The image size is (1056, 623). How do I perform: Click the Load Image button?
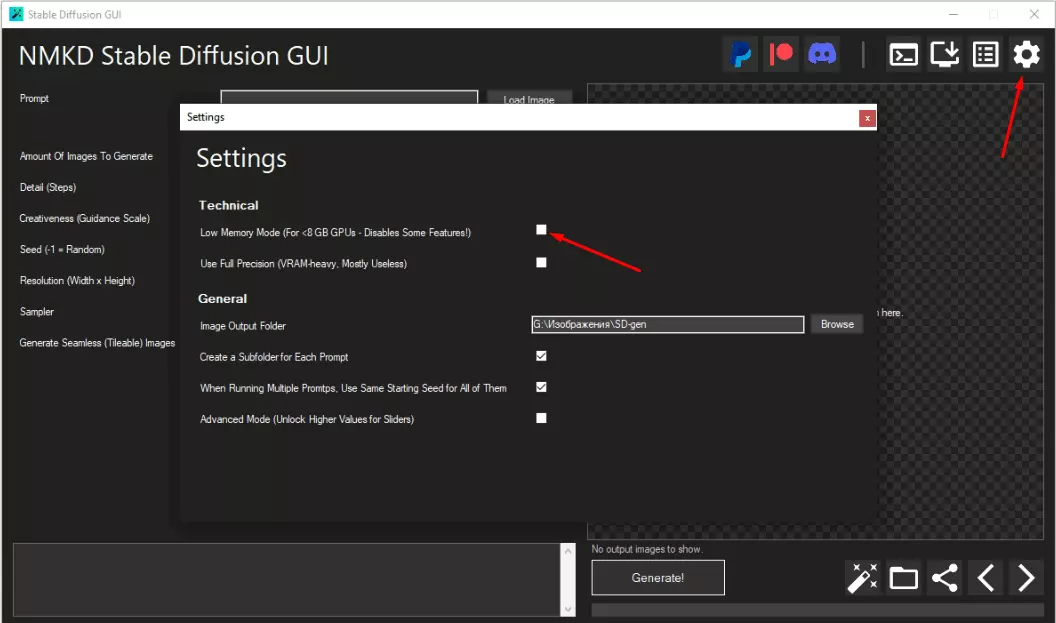[x=529, y=97]
